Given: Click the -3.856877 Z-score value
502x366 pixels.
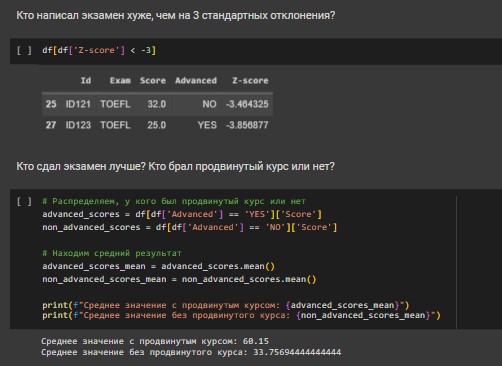Looking at the screenshot, I should [247, 125].
